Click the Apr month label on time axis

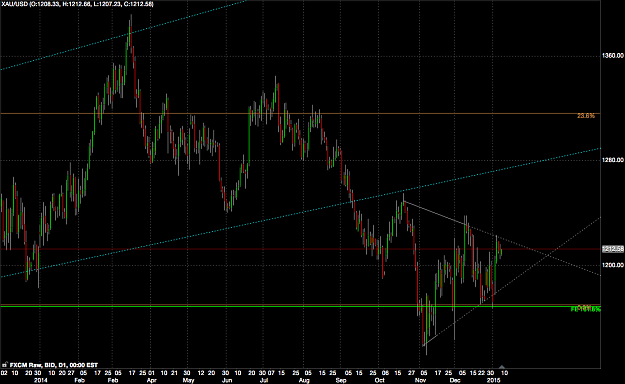151,380
